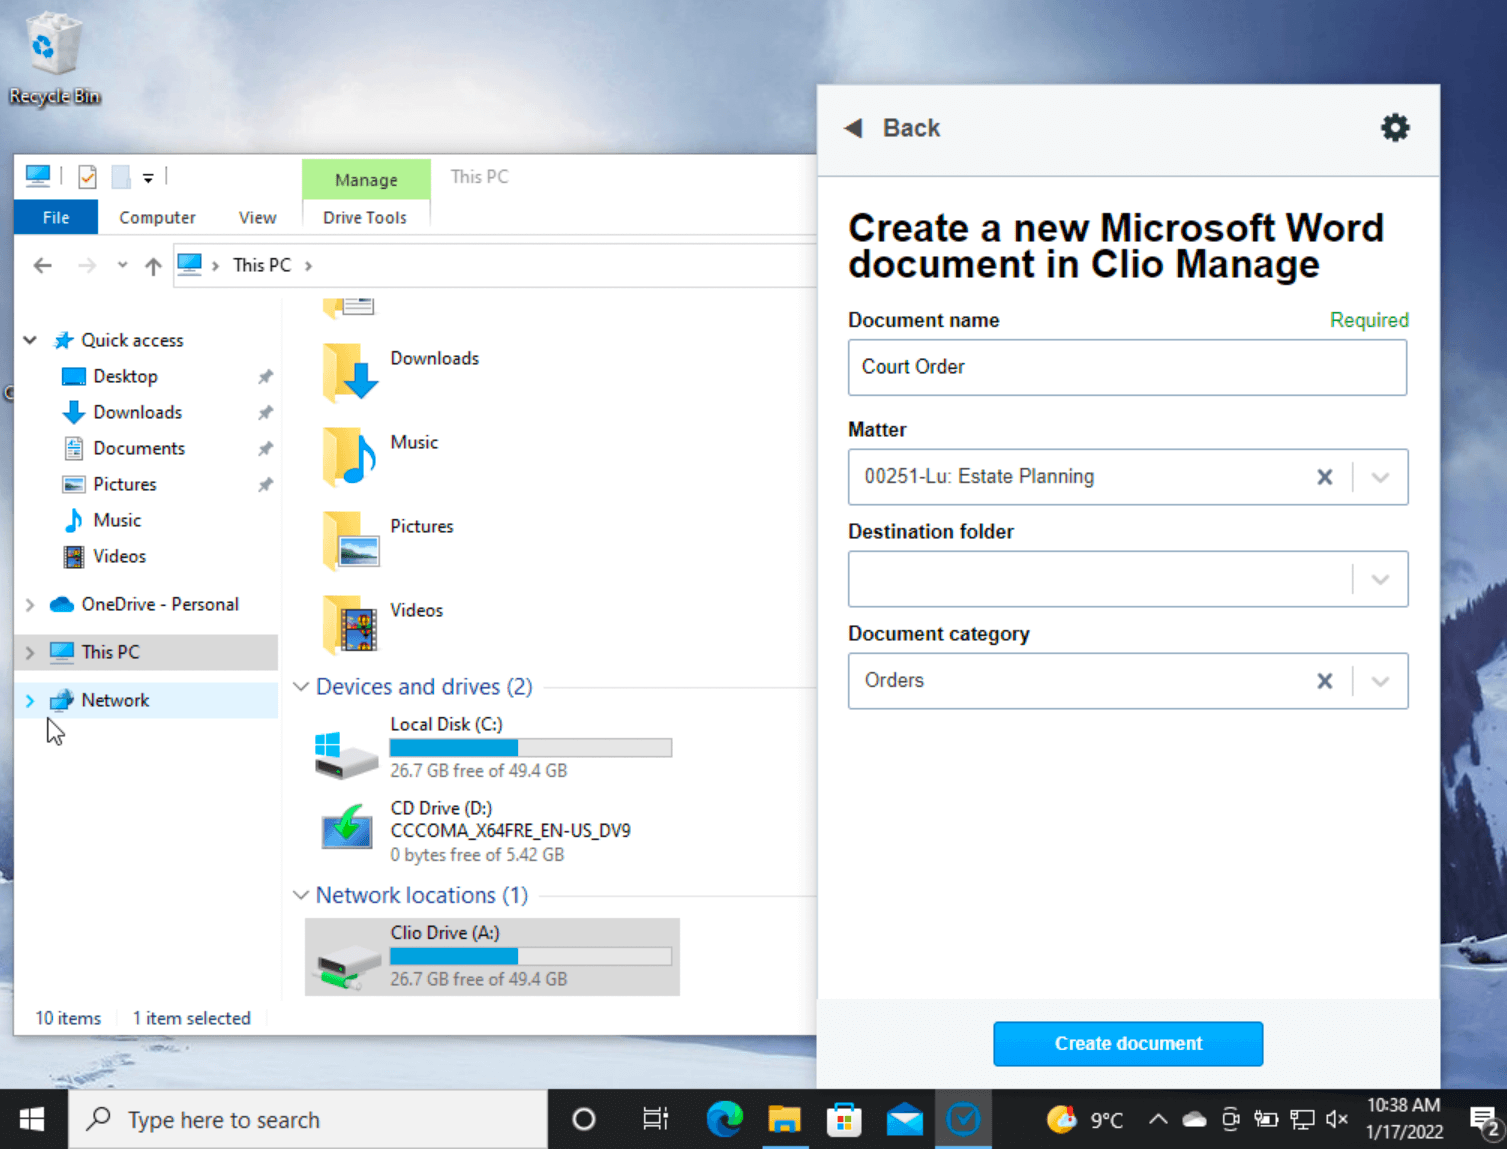
Task: Open the Drive Tools tab
Action: tap(365, 217)
